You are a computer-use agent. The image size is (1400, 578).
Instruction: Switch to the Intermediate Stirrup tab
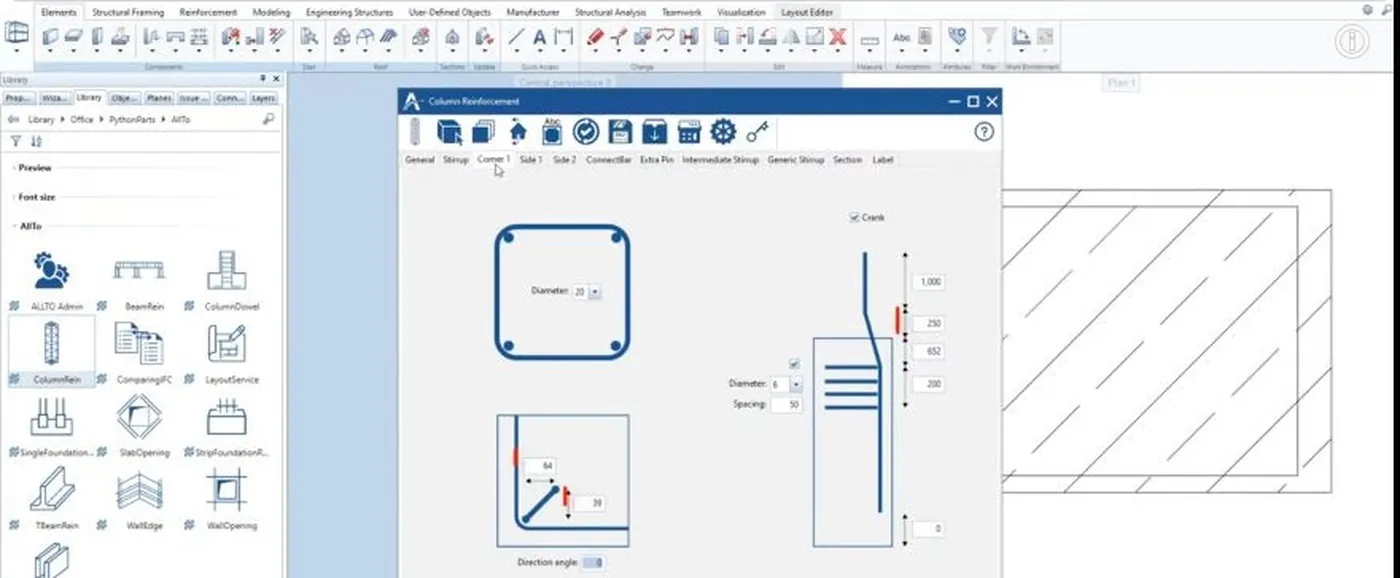click(x=720, y=160)
